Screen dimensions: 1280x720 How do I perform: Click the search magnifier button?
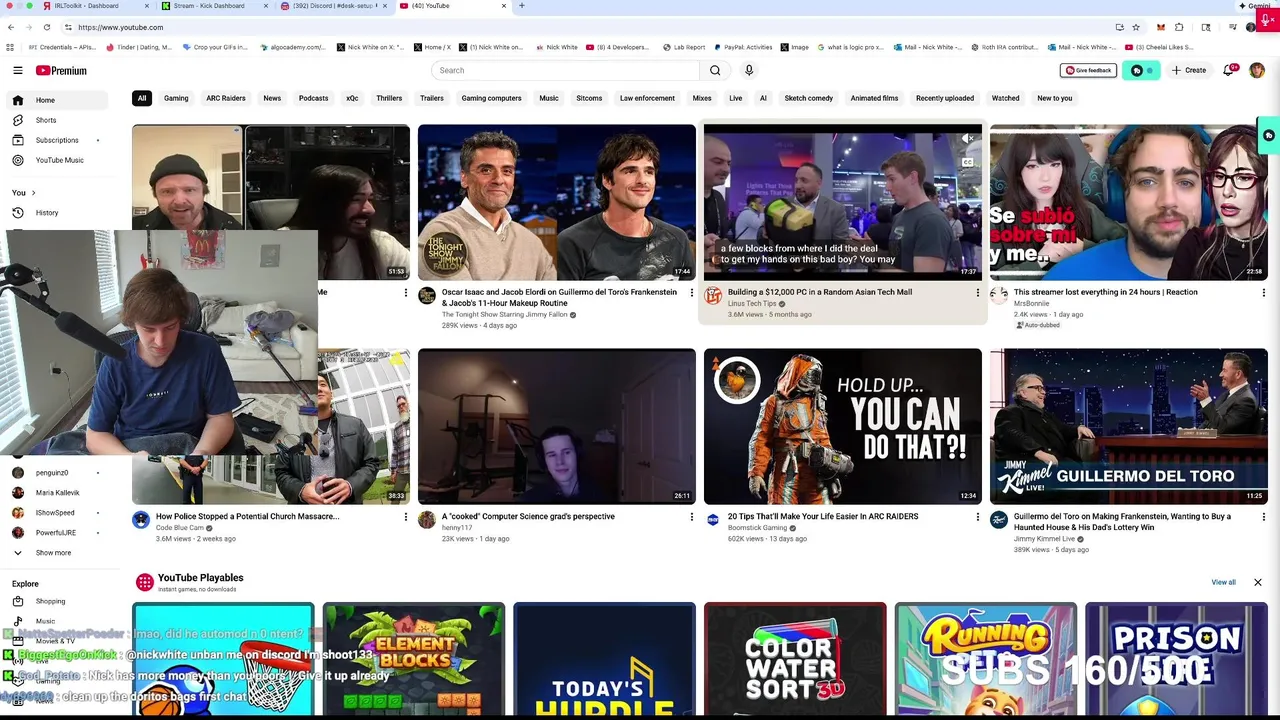[715, 70]
